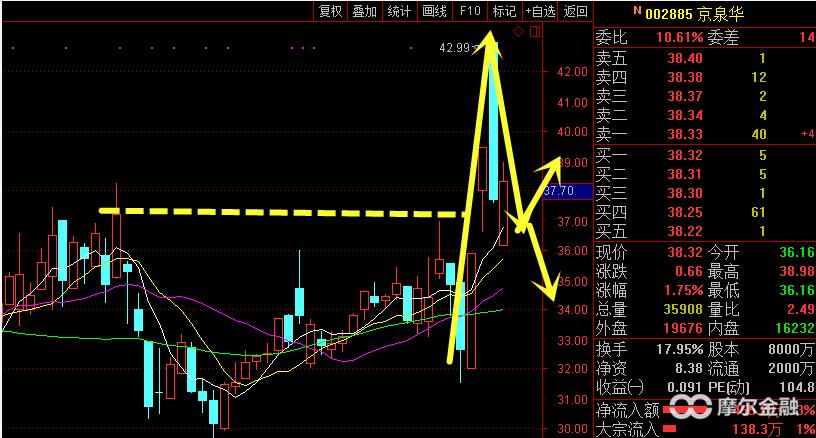
Task: Click the 京泉华 stock name
Action: (x=719, y=14)
